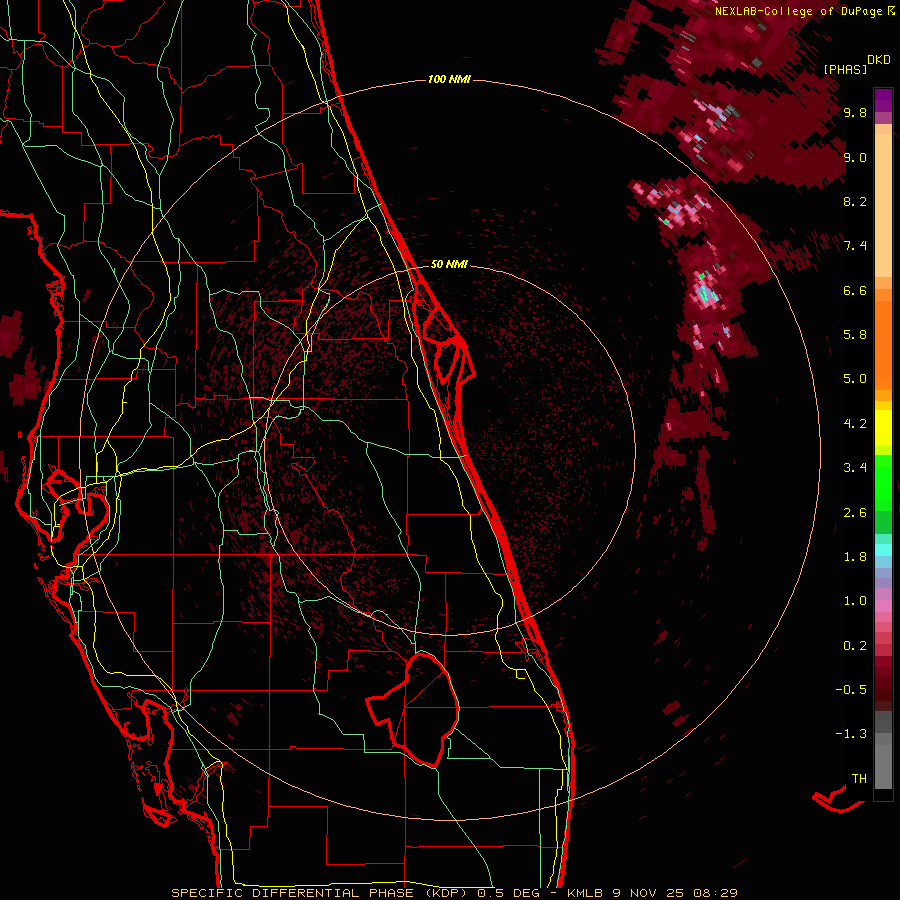Pick the pink color bar segment
The image size is (900, 900).
tap(883, 606)
